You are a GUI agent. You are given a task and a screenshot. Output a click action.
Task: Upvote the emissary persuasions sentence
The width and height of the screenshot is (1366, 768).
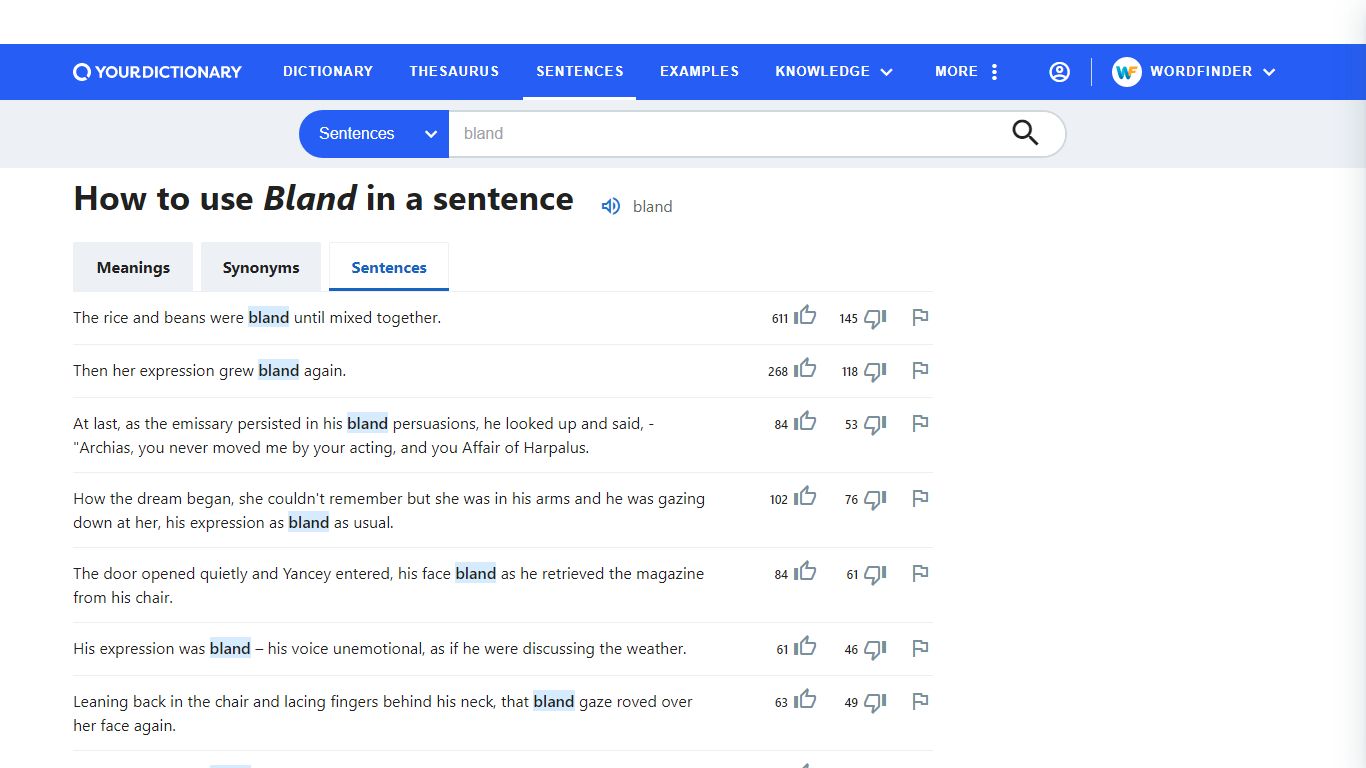coord(806,422)
